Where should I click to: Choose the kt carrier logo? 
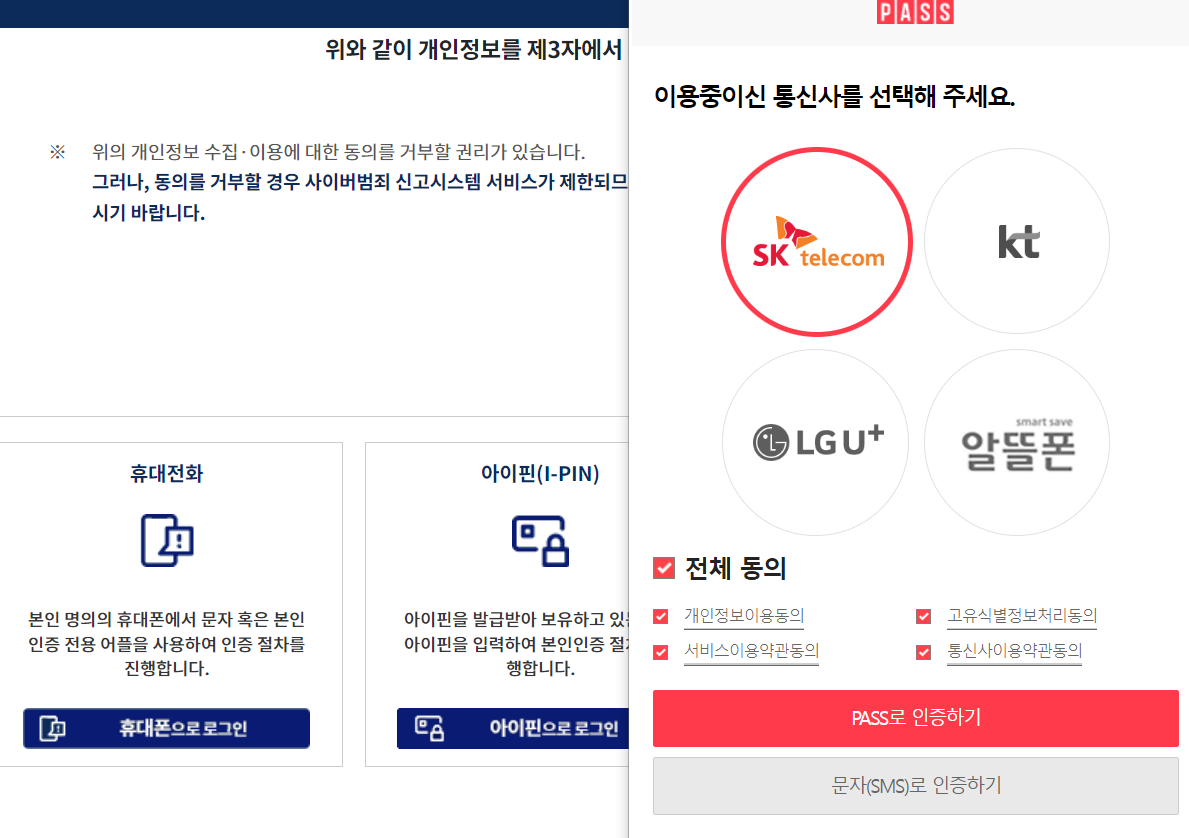click(1016, 241)
